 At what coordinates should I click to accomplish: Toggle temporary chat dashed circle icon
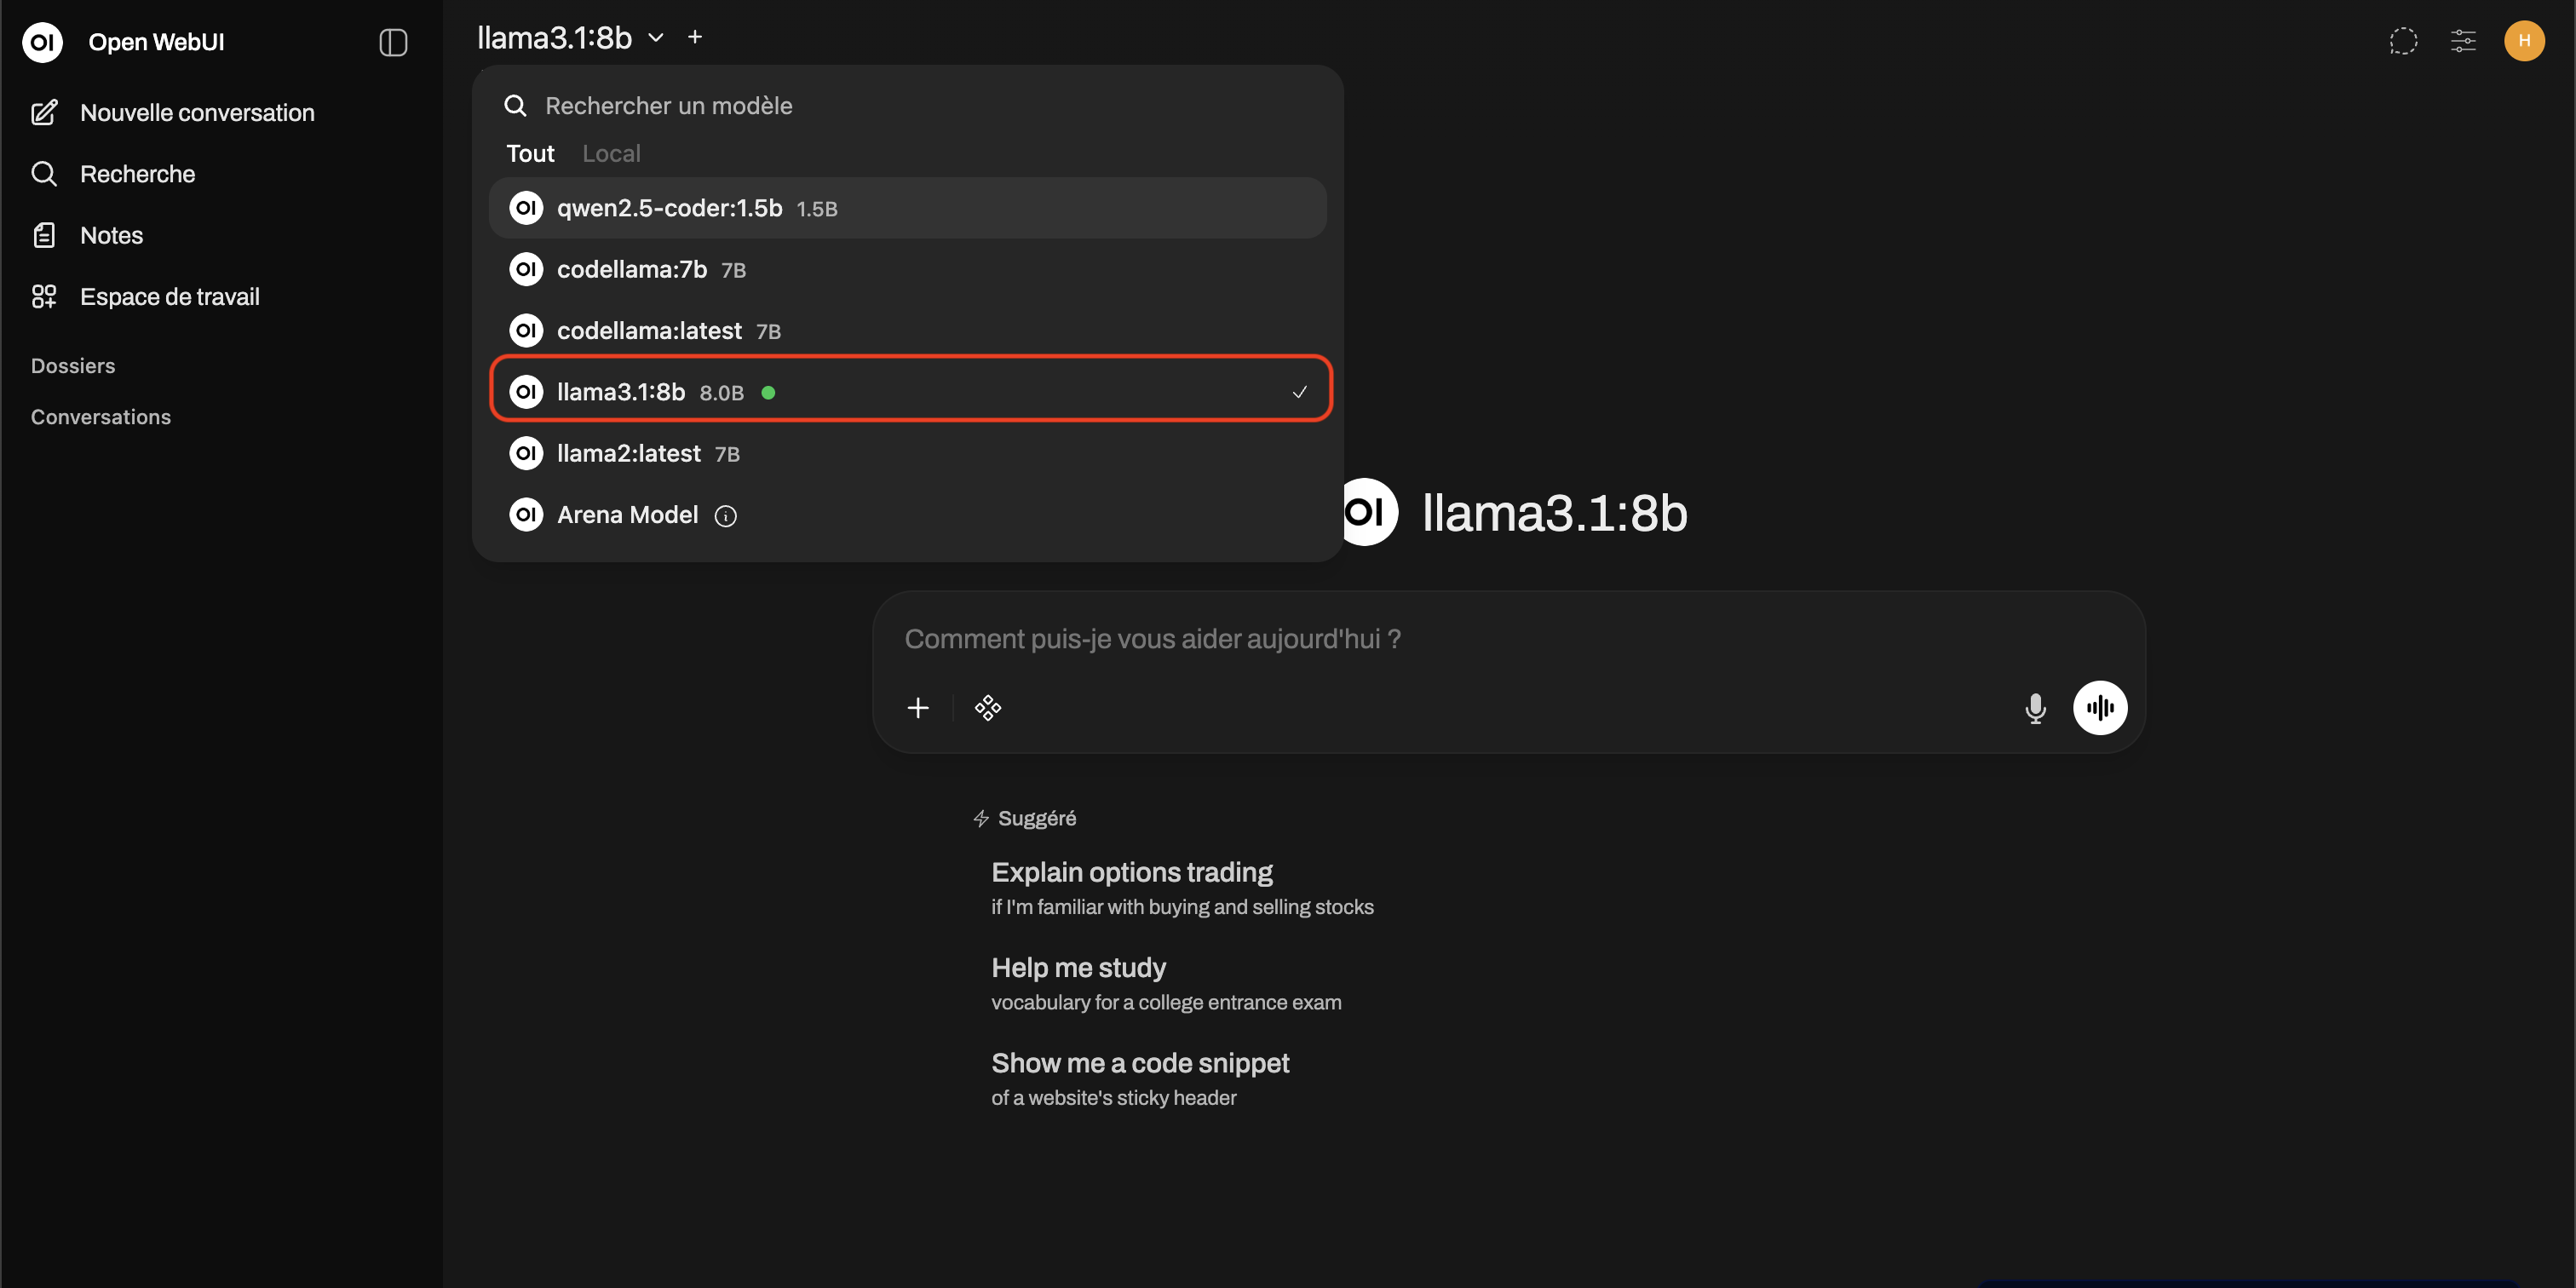coord(2403,41)
